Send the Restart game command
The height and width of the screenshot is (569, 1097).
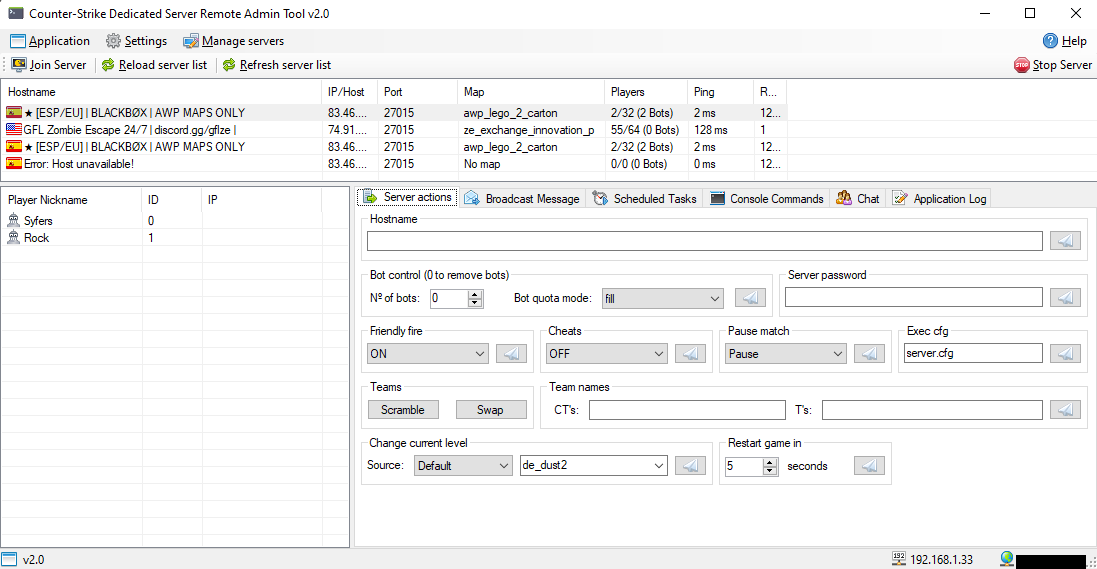(869, 465)
